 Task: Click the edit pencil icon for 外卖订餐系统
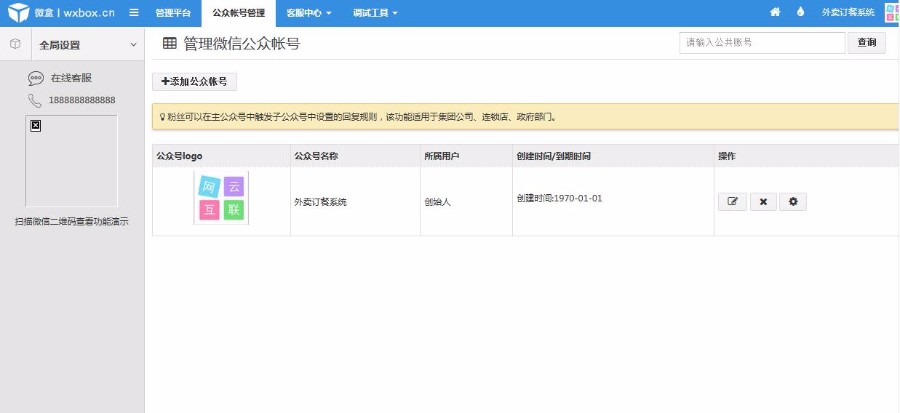point(732,202)
